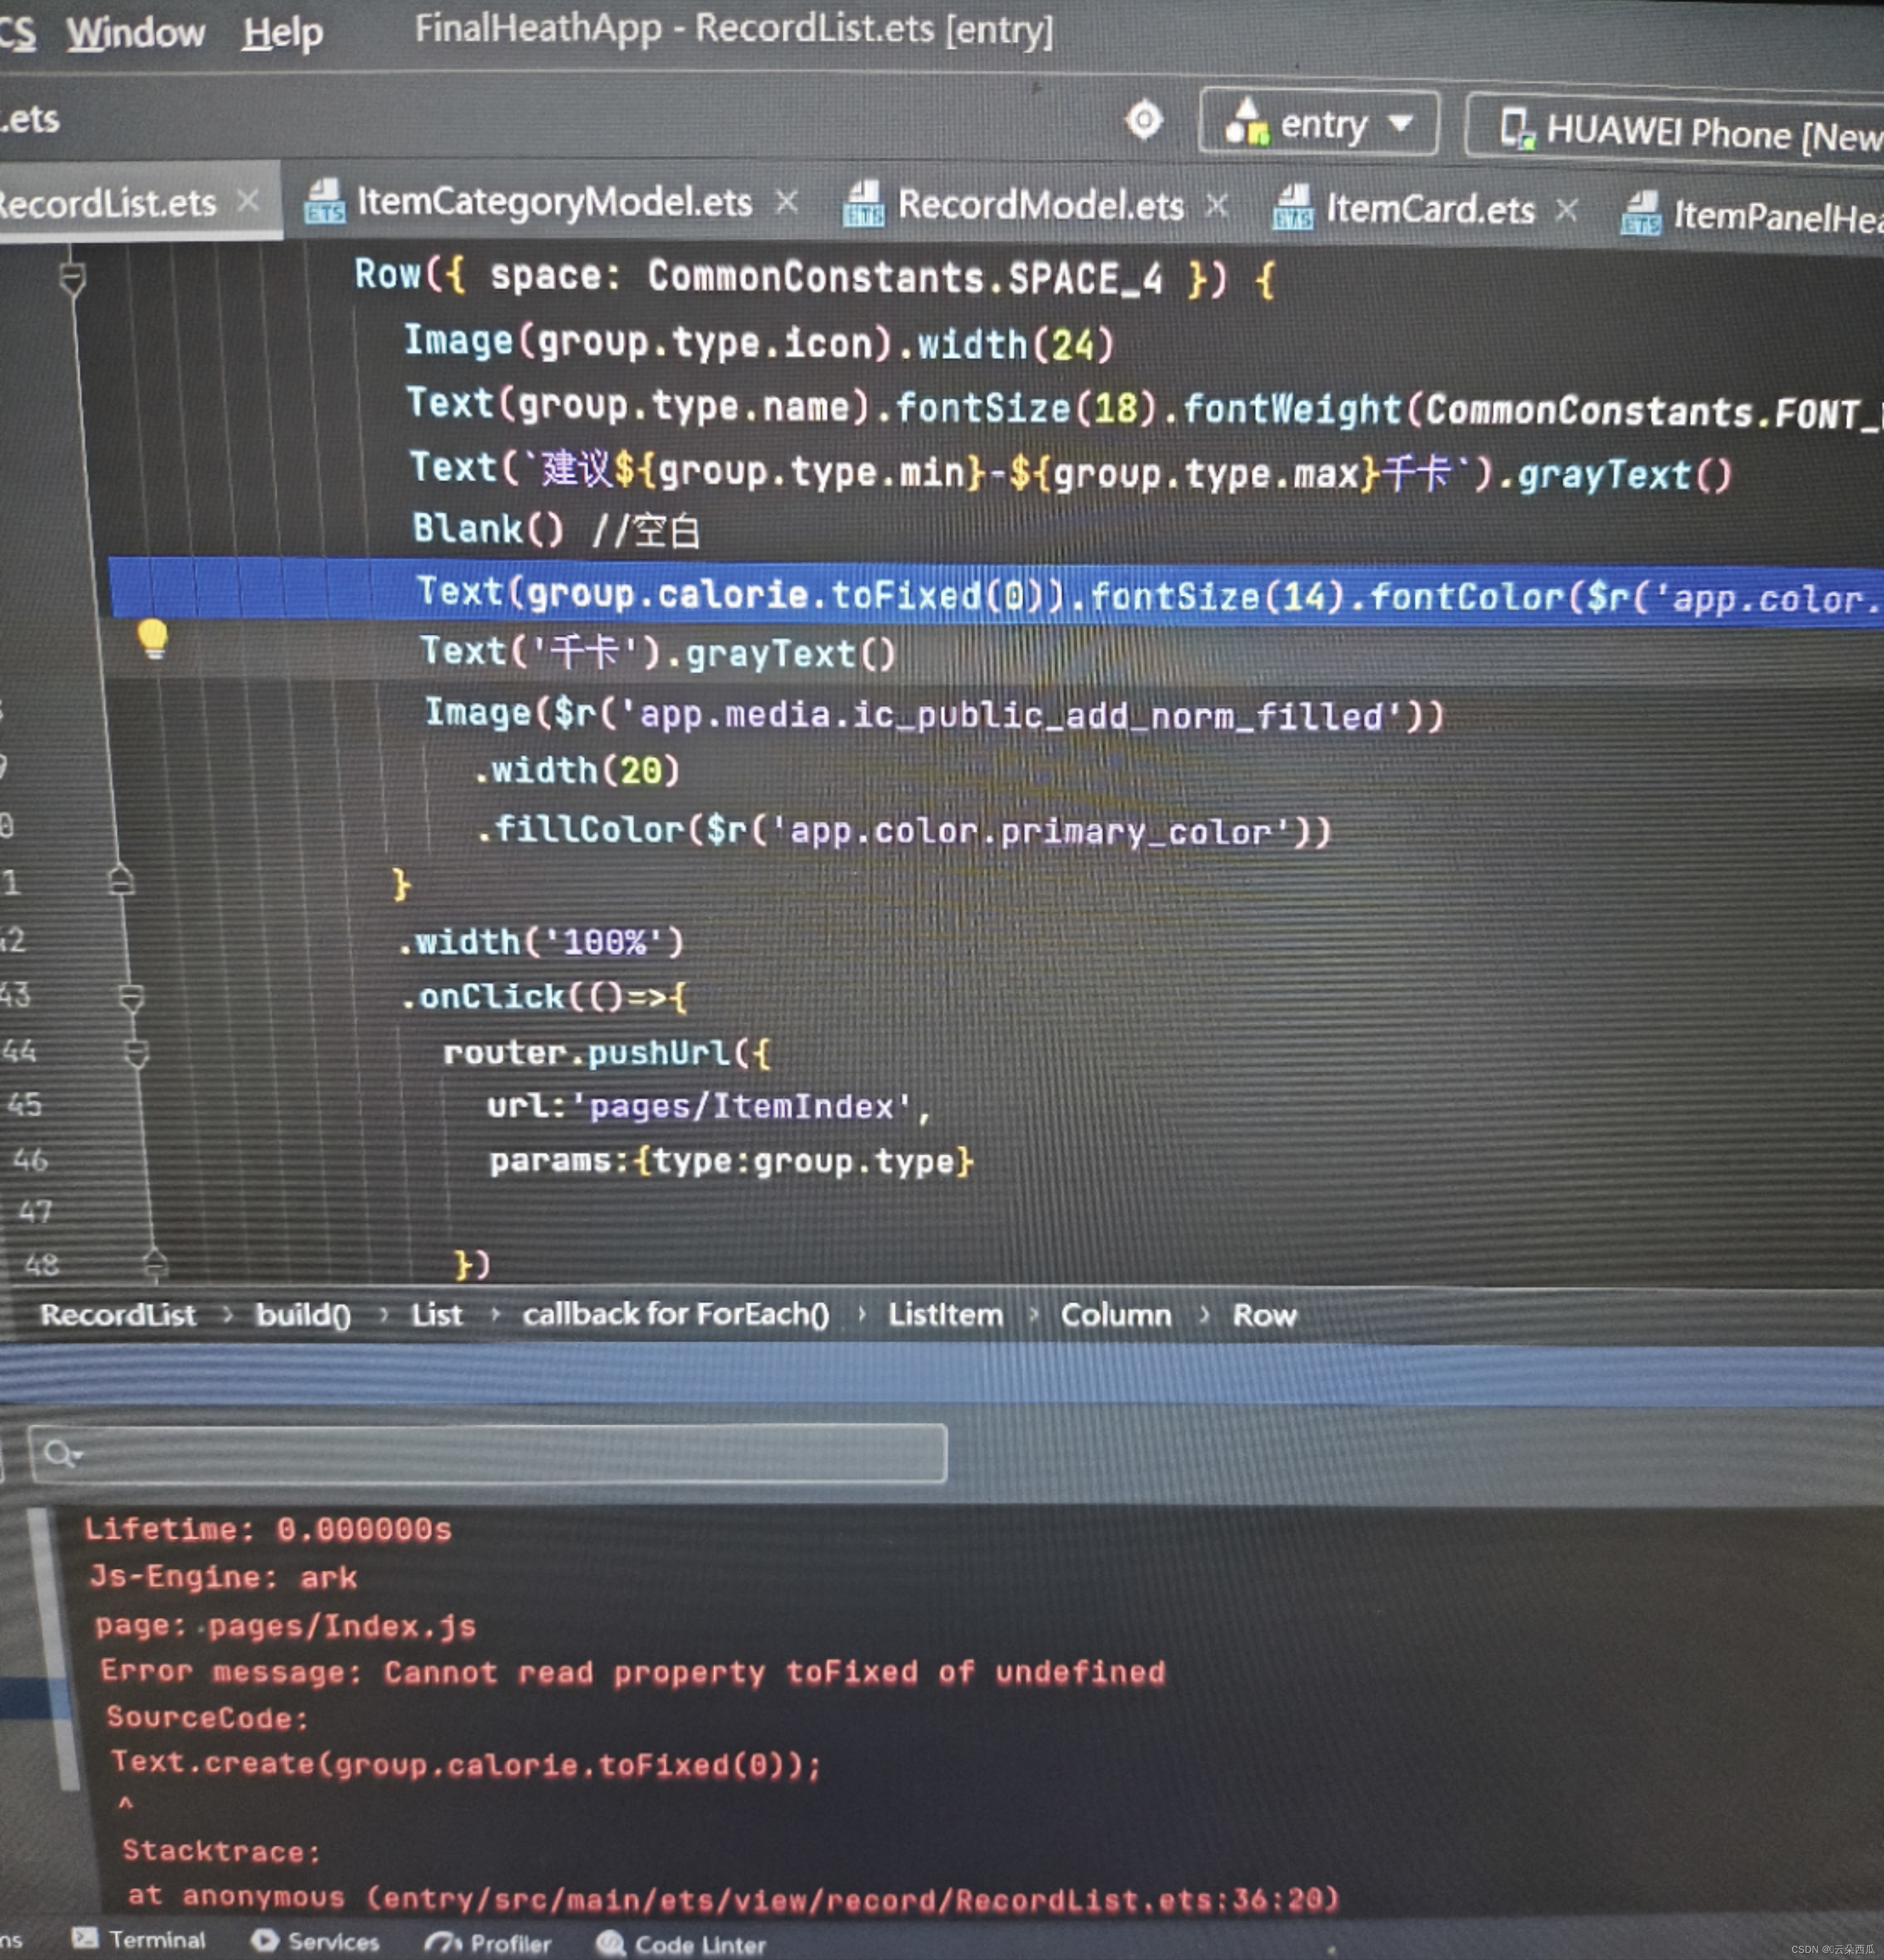Viewport: 1884px width, 1960px height.
Task: Click the log search input field
Action: (x=488, y=1453)
